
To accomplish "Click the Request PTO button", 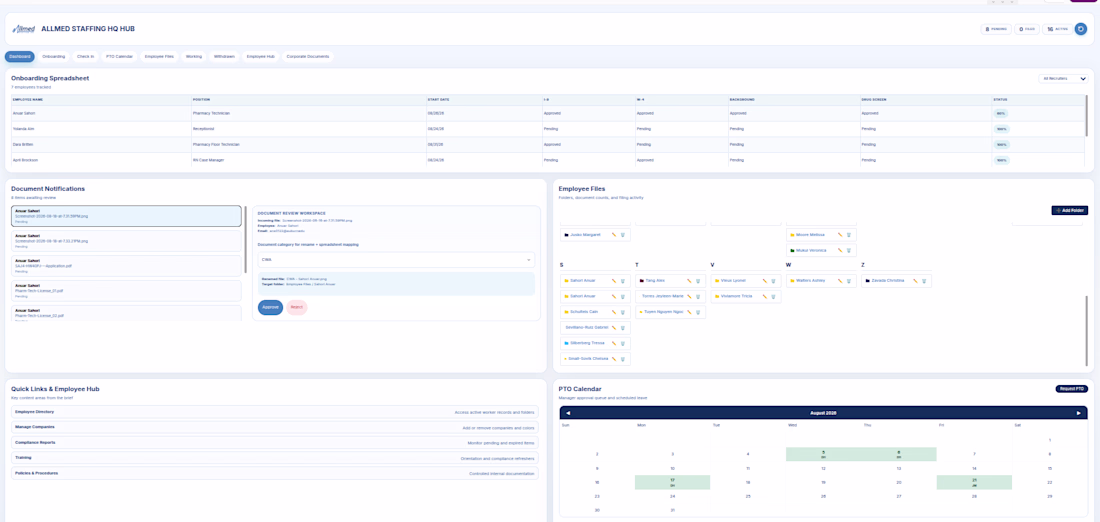I will pos(1071,389).
